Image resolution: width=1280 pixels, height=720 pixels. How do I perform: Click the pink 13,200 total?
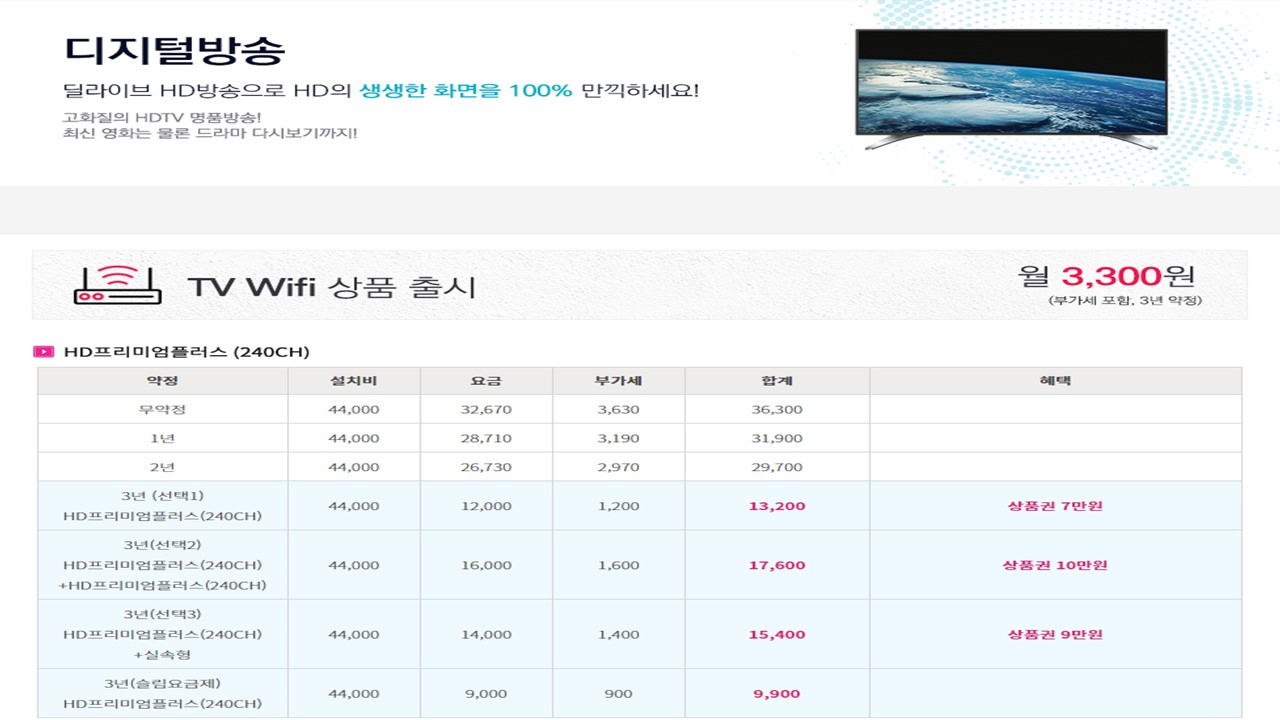777,506
